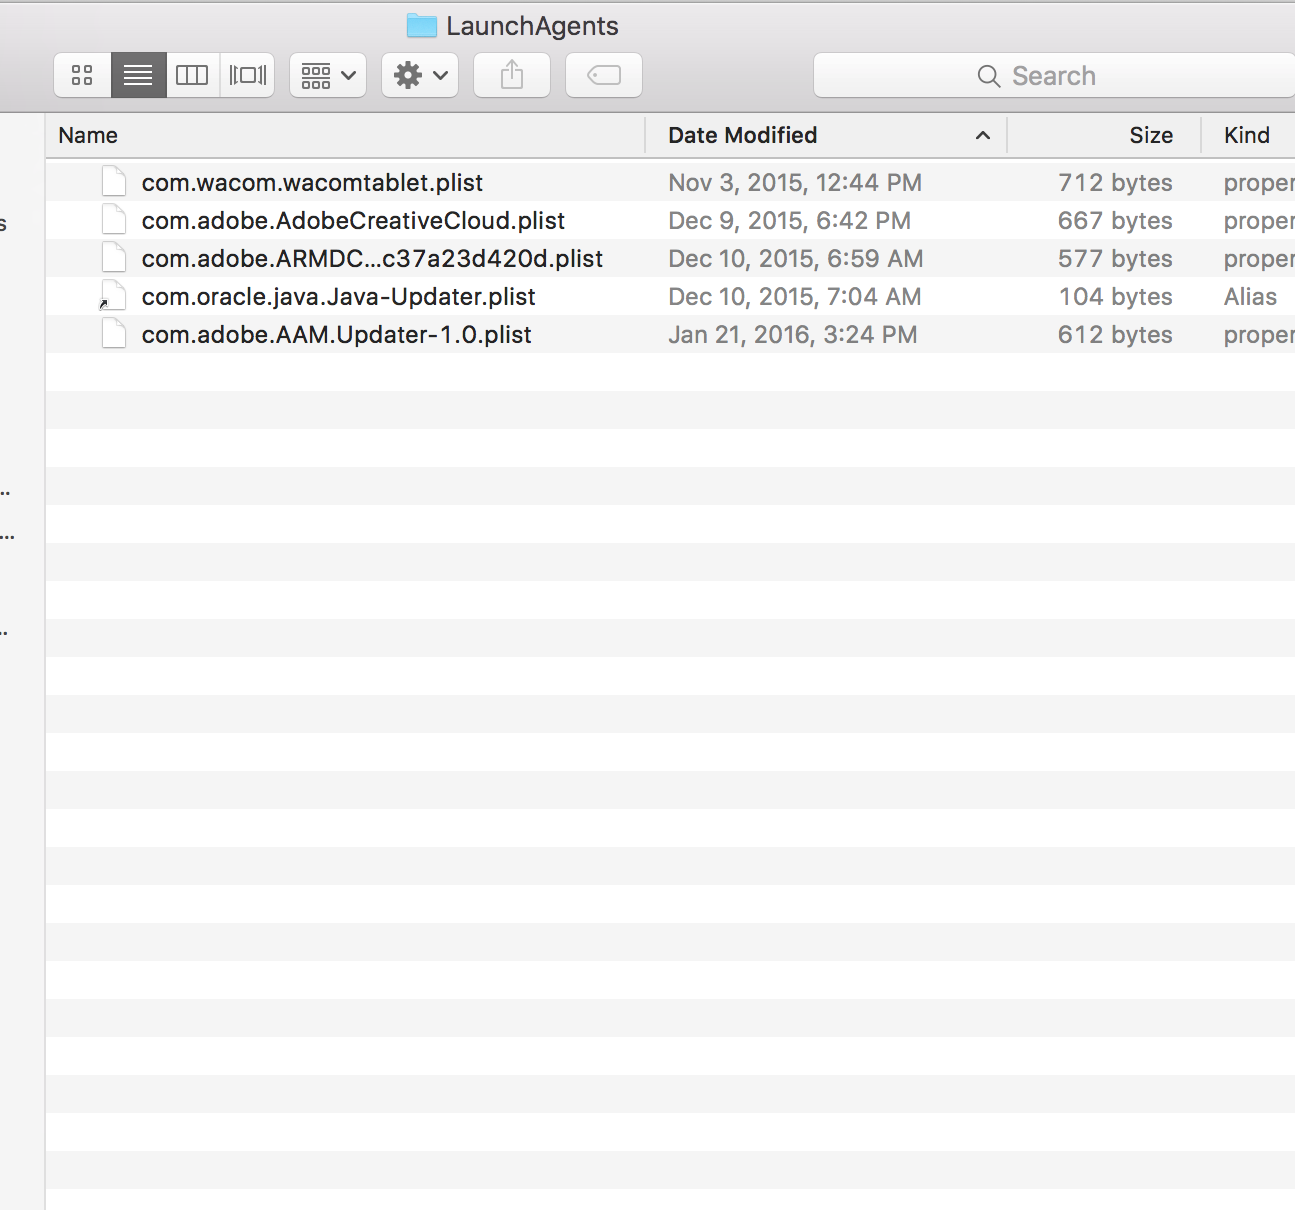Open the item arrangement dropdown
The height and width of the screenshot is (1210, 1295).
coord(328,75)
